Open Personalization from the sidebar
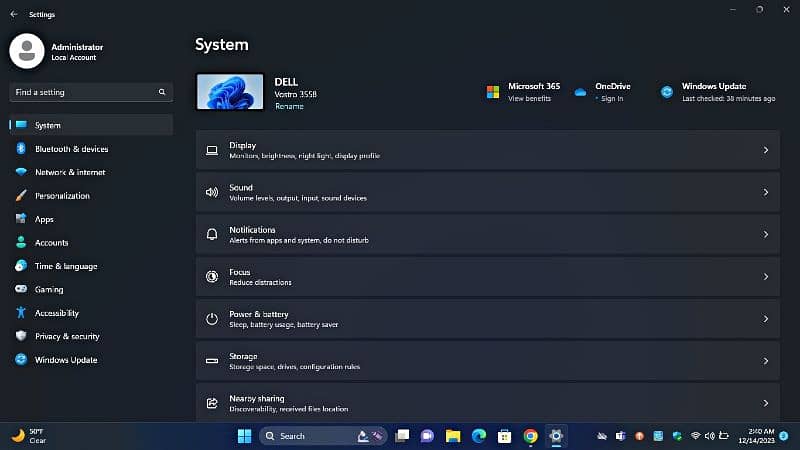Viewport: 800px width, 450px height. [62, 196]
